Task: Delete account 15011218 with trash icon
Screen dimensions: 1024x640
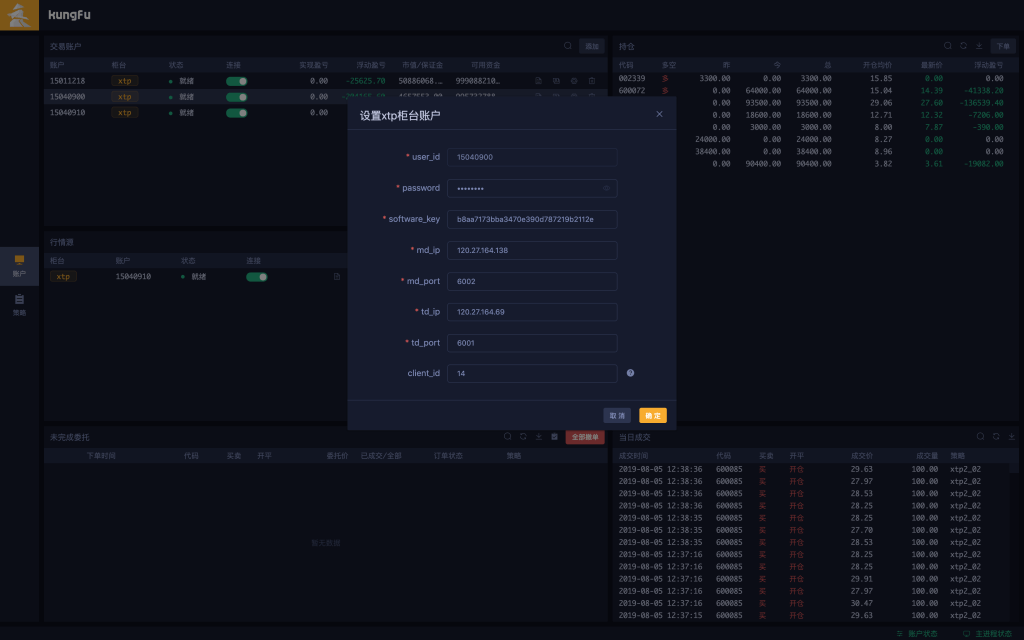Action: pyautogui.click(x=592, y=81)
